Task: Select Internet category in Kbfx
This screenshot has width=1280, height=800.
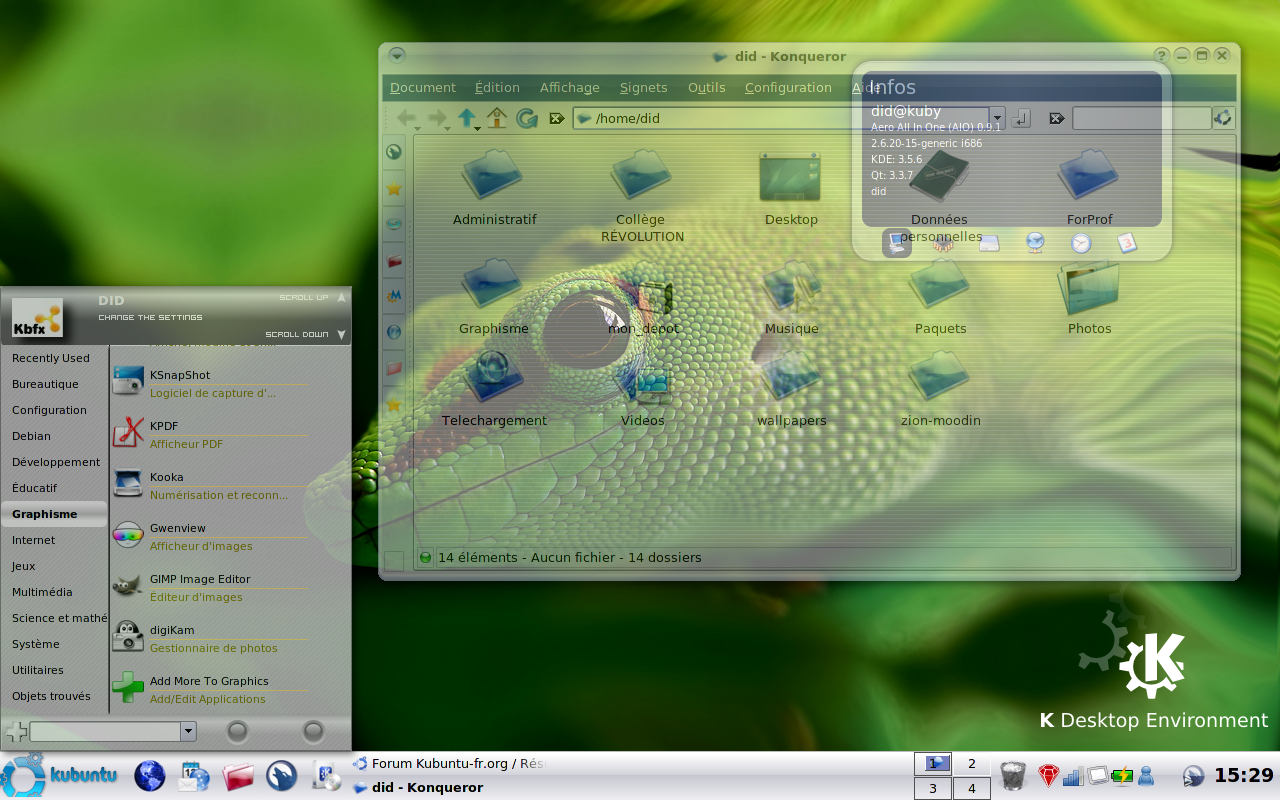Action: coord(54,540)
